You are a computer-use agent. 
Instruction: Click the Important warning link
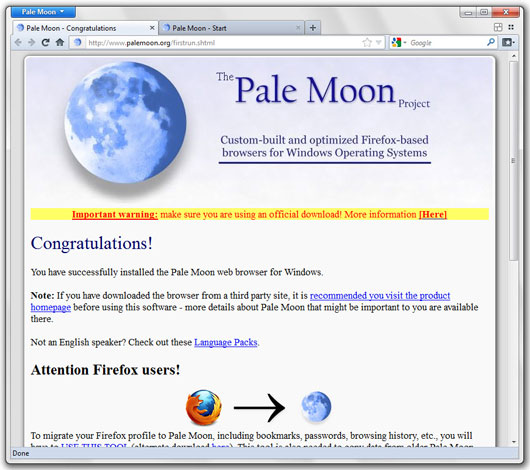(x=115, y=214)
